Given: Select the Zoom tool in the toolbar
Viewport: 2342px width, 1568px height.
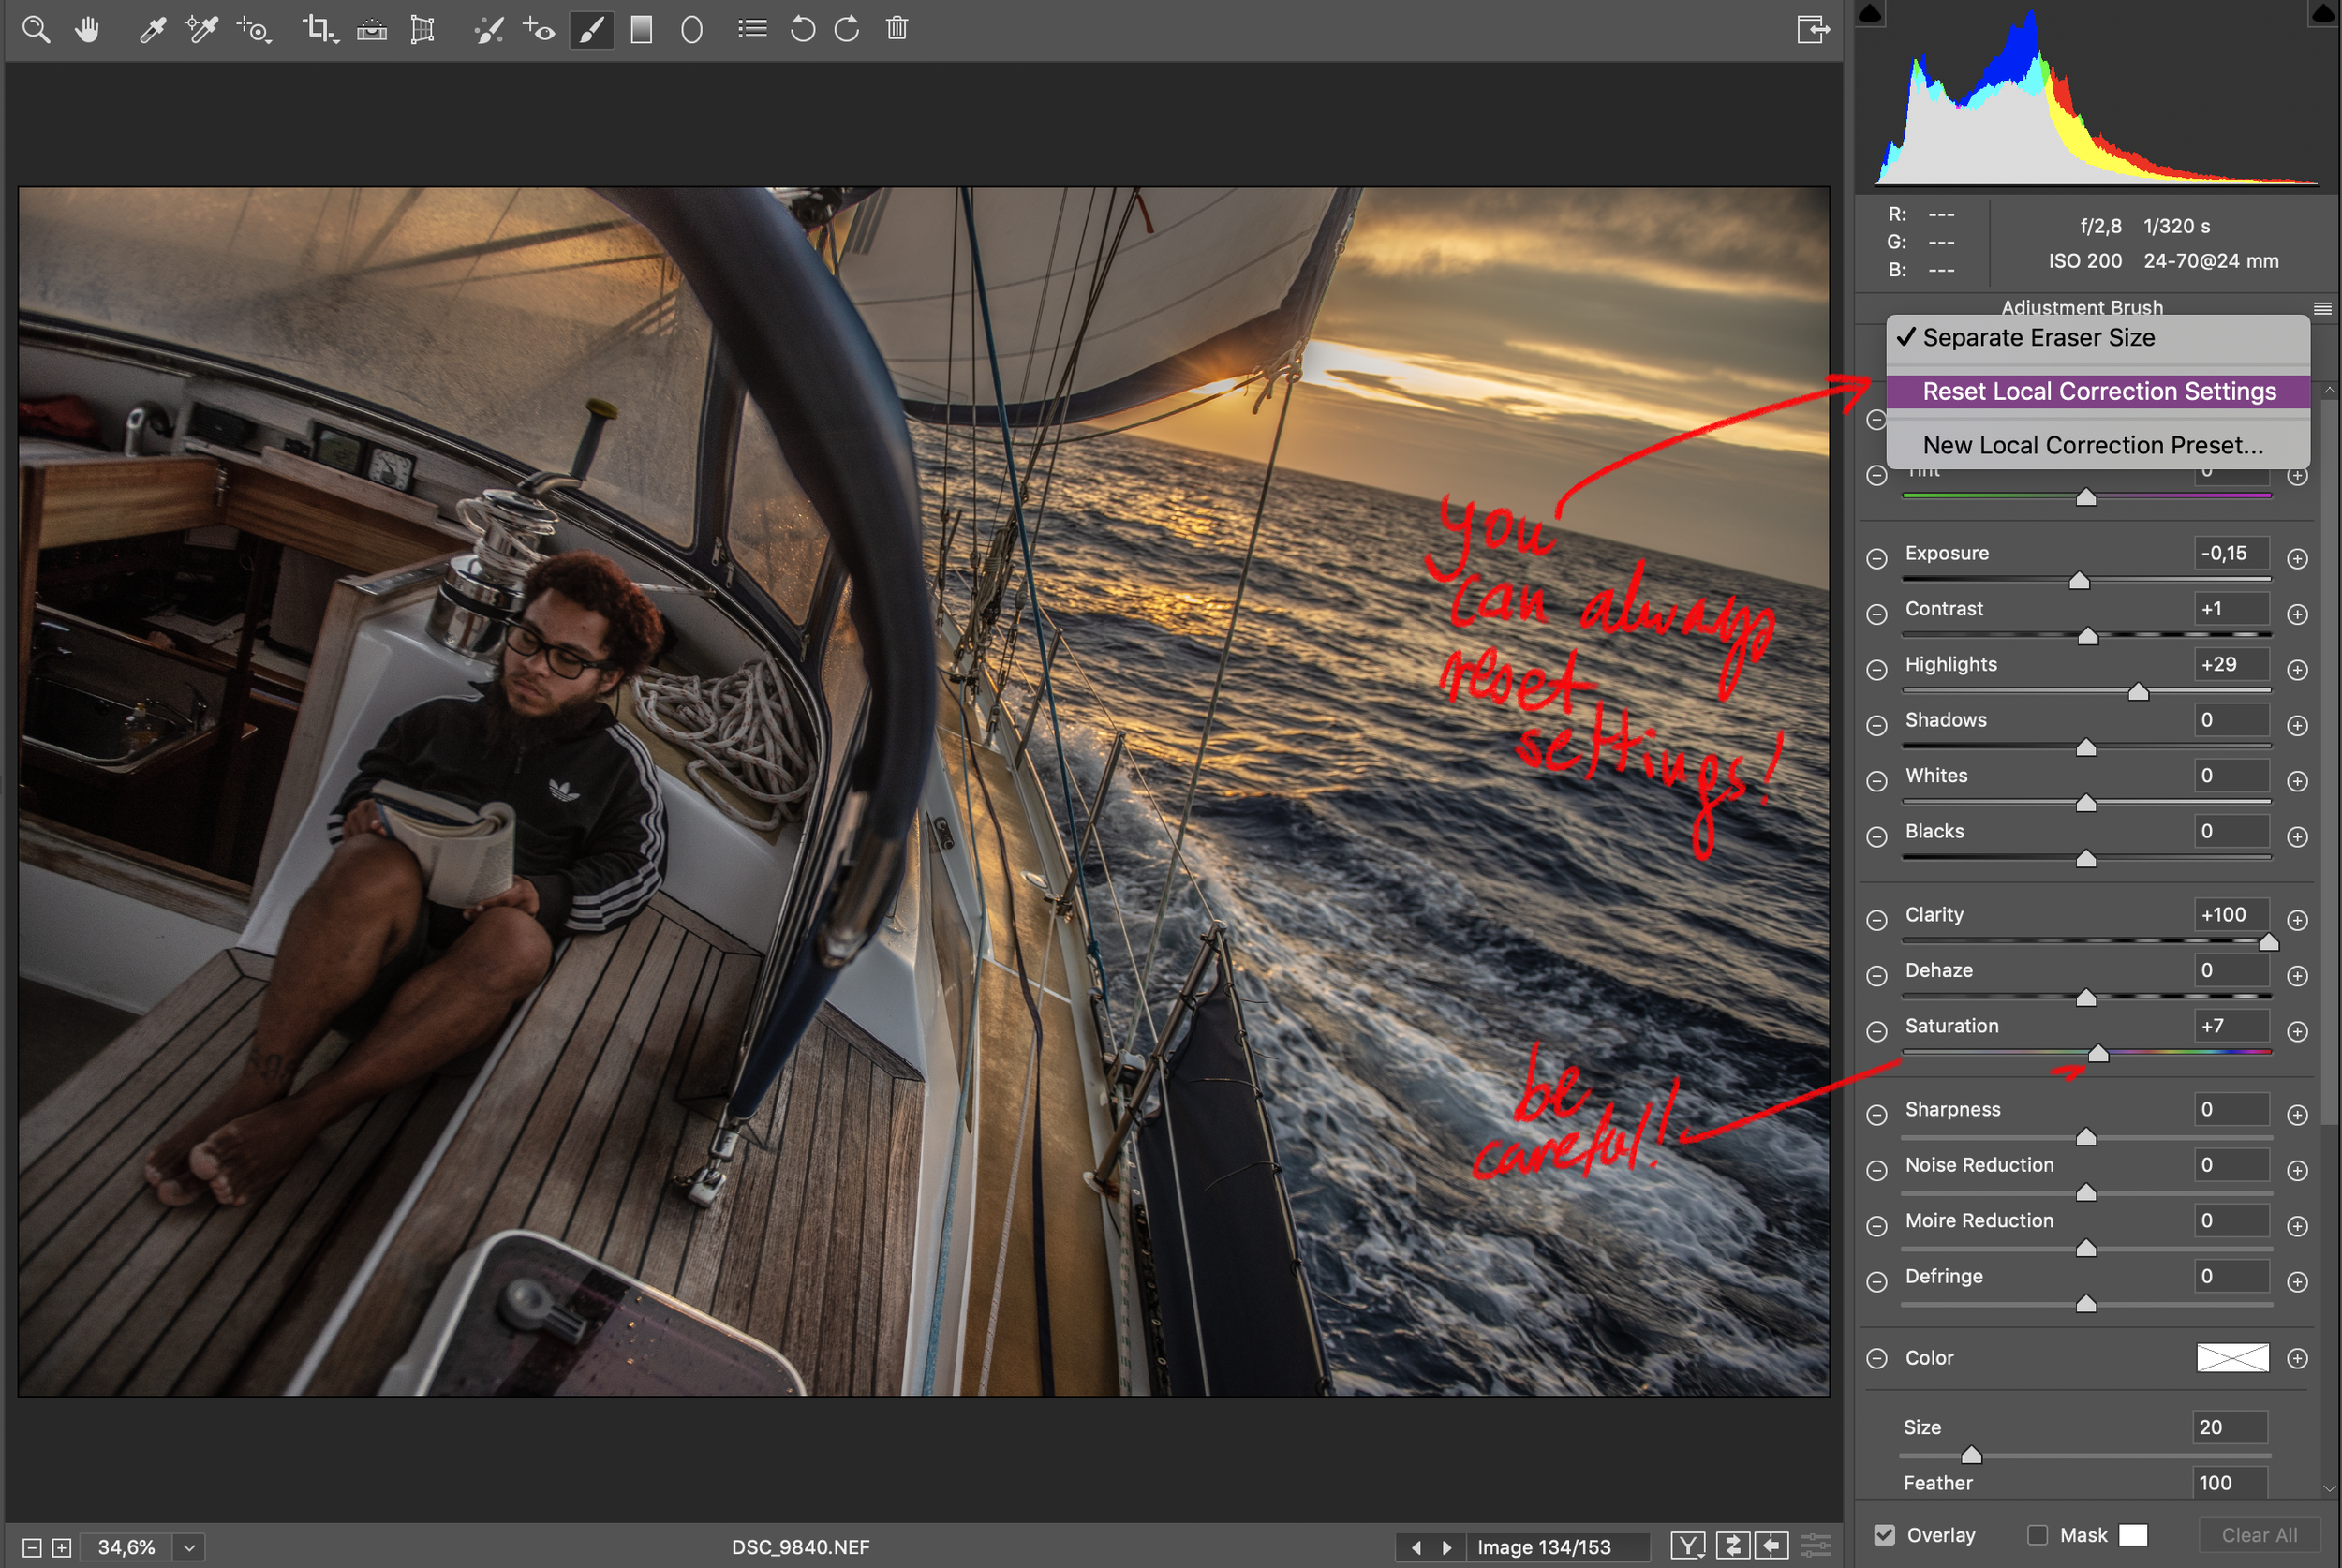Looking at the screenshot, I should click(36, 29).
